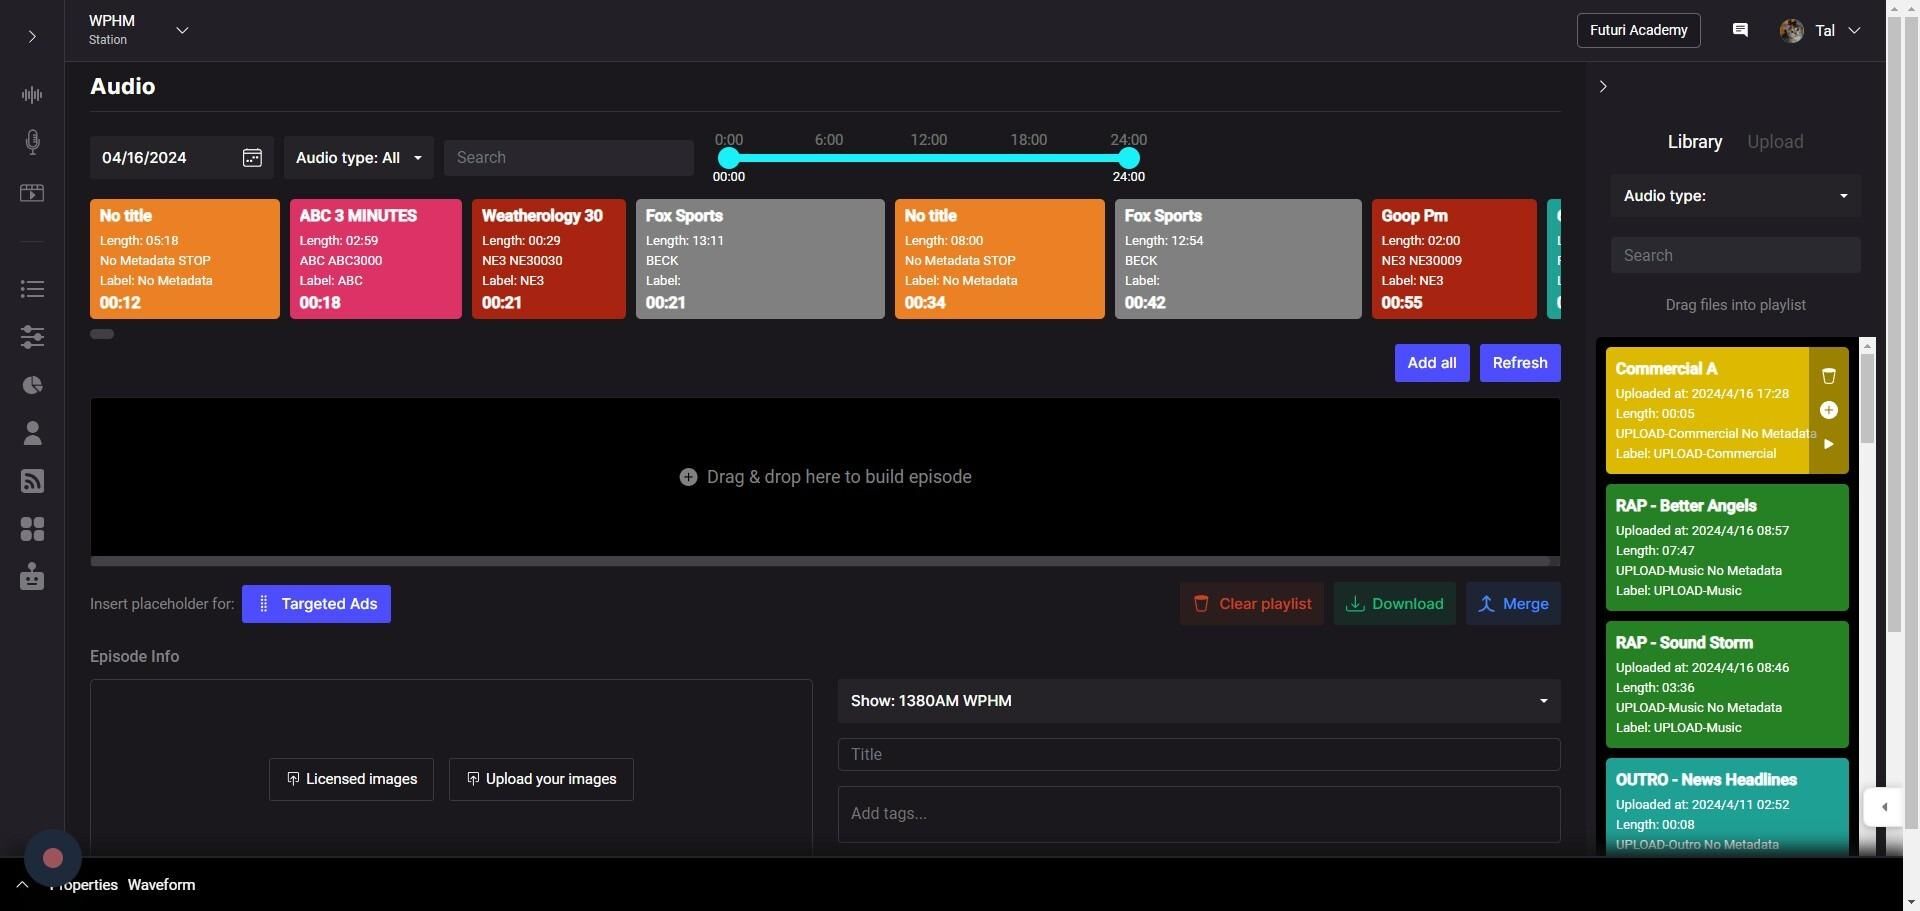Click the Merge button
Viewport: 1920px width, 911px height.
[1512, 604]
